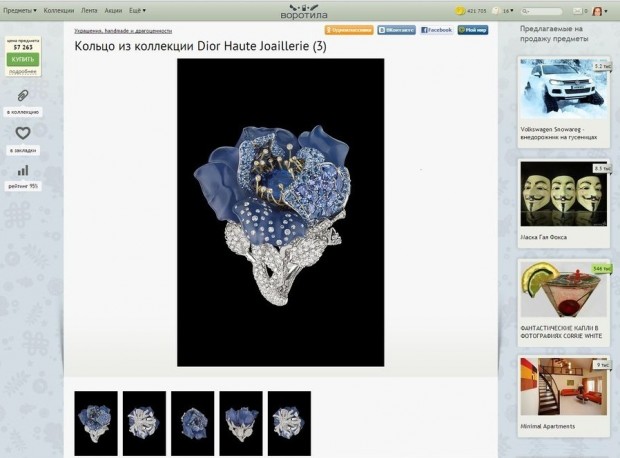Viewport: 620px width, 458px height.
Task: Click the rating bar chart icon
Action: [x=23, y=171]
